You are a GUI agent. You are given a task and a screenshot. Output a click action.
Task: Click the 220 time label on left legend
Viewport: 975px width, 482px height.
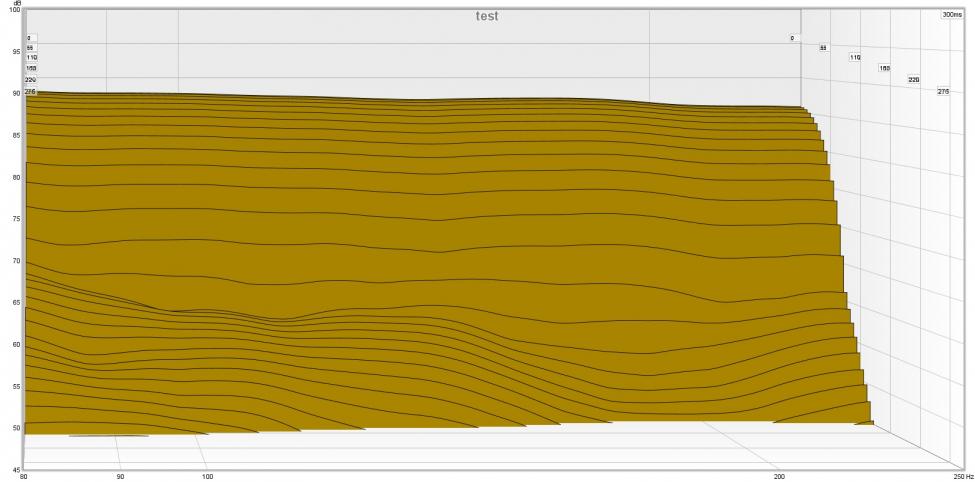point(31,80)
